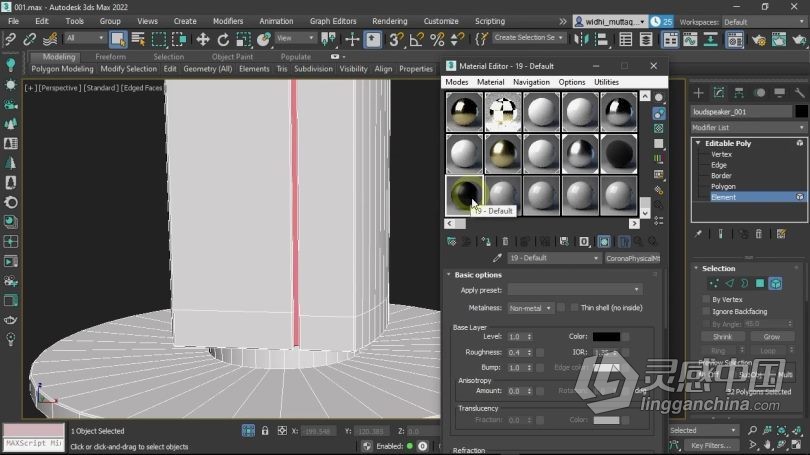Select the gold material sample slot
The height and width of the screenshot is (455, 810).
(502, 154)
